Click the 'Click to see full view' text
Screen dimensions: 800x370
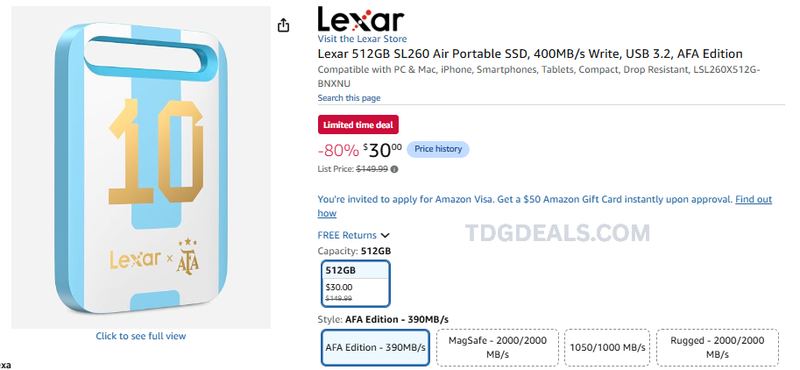pyautogui.click(x=141, y=336)
